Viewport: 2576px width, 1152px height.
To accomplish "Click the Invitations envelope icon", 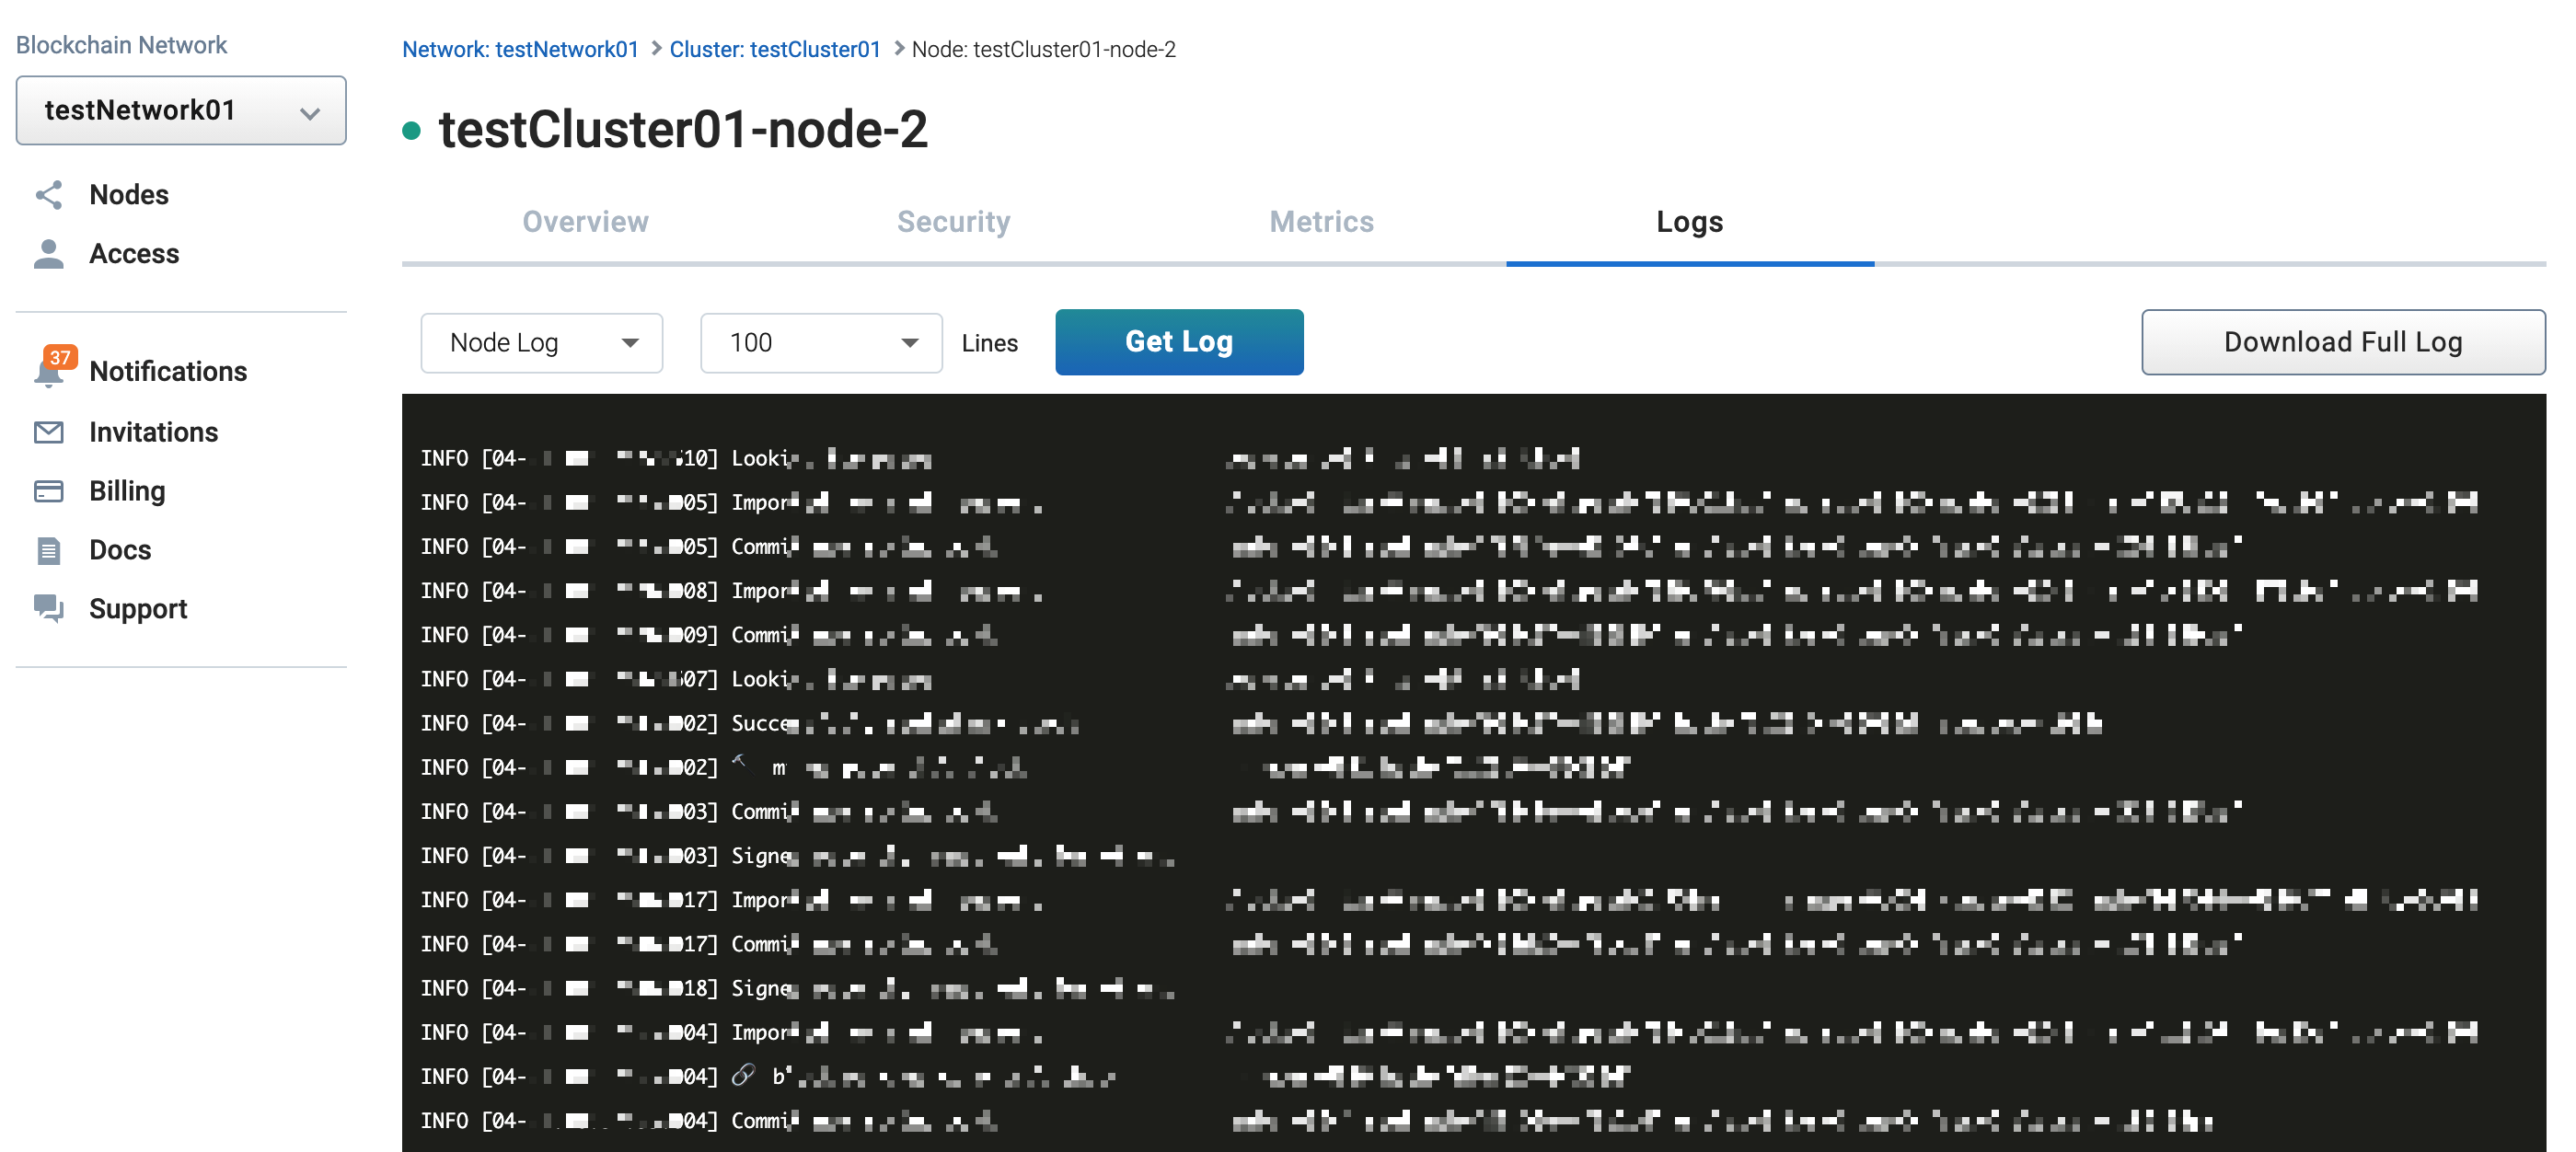I will click(49, 432).
